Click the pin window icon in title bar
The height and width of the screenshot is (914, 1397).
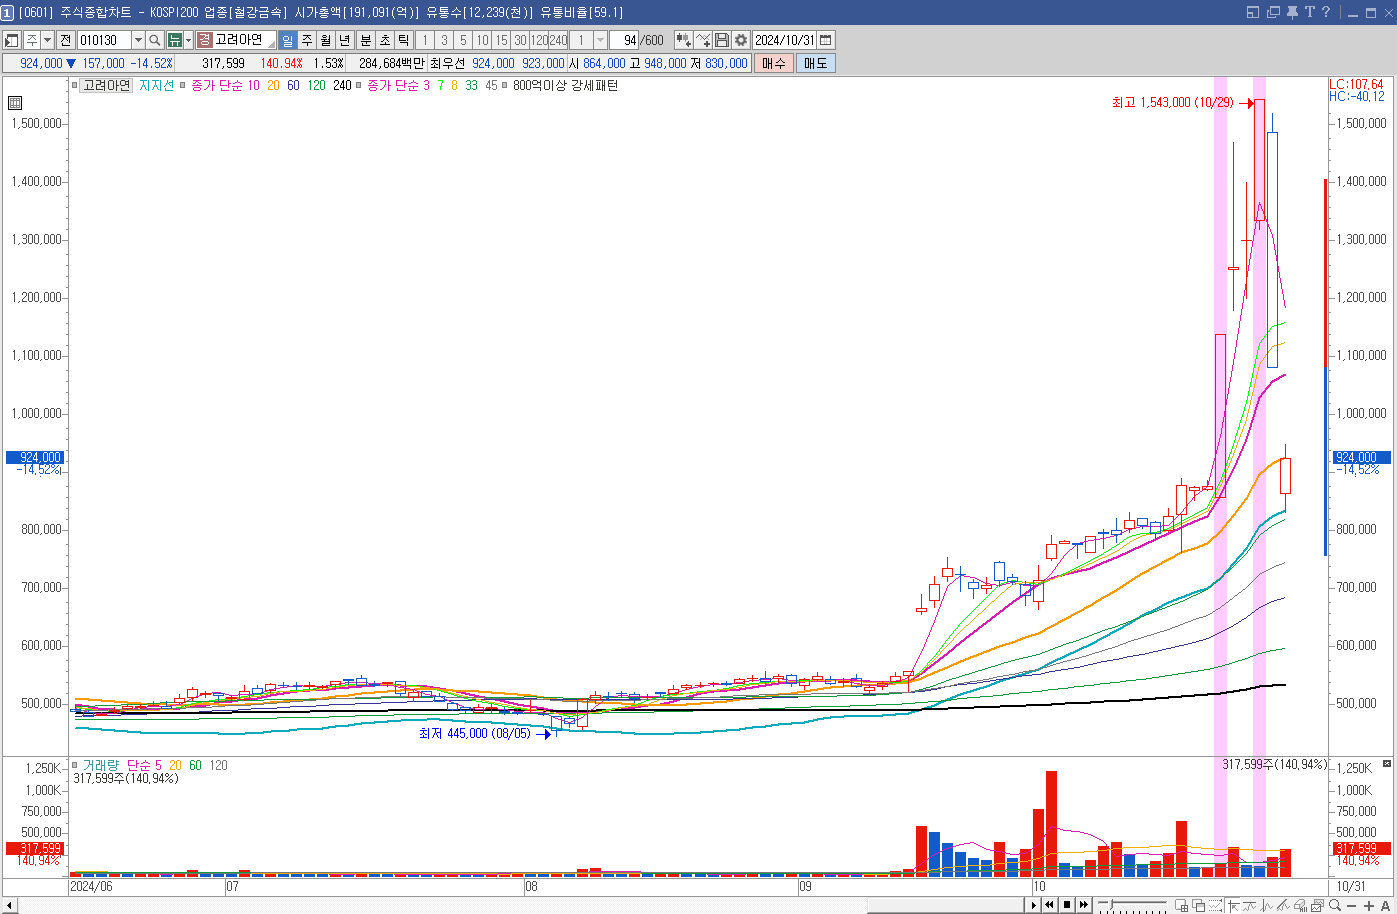[x=1292, y=12]
